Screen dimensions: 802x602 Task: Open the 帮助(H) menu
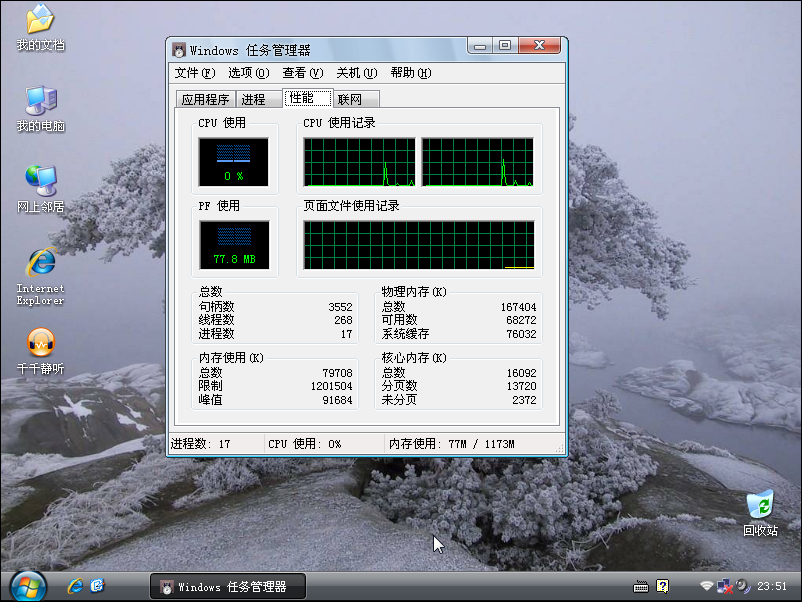[x=411, y=73]
